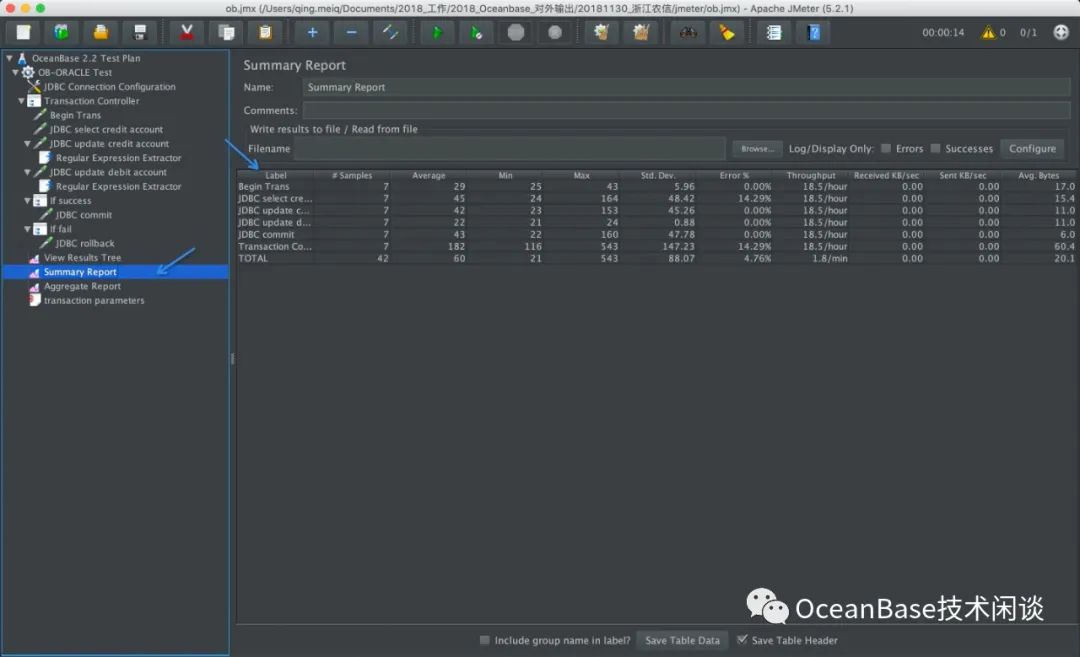This screenshot has height=657, width=1080.
Task: Click the Stop test toolbar icon
Action: click(x=515, y=32)
